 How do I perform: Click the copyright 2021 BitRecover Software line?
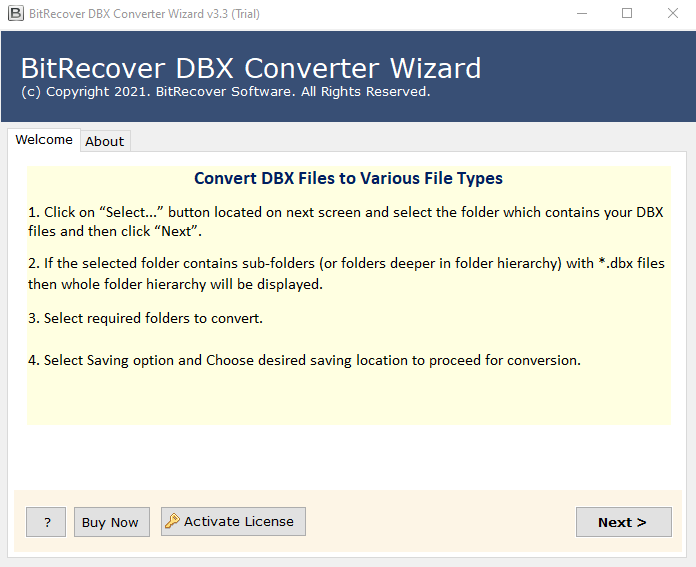coord(226,91)
